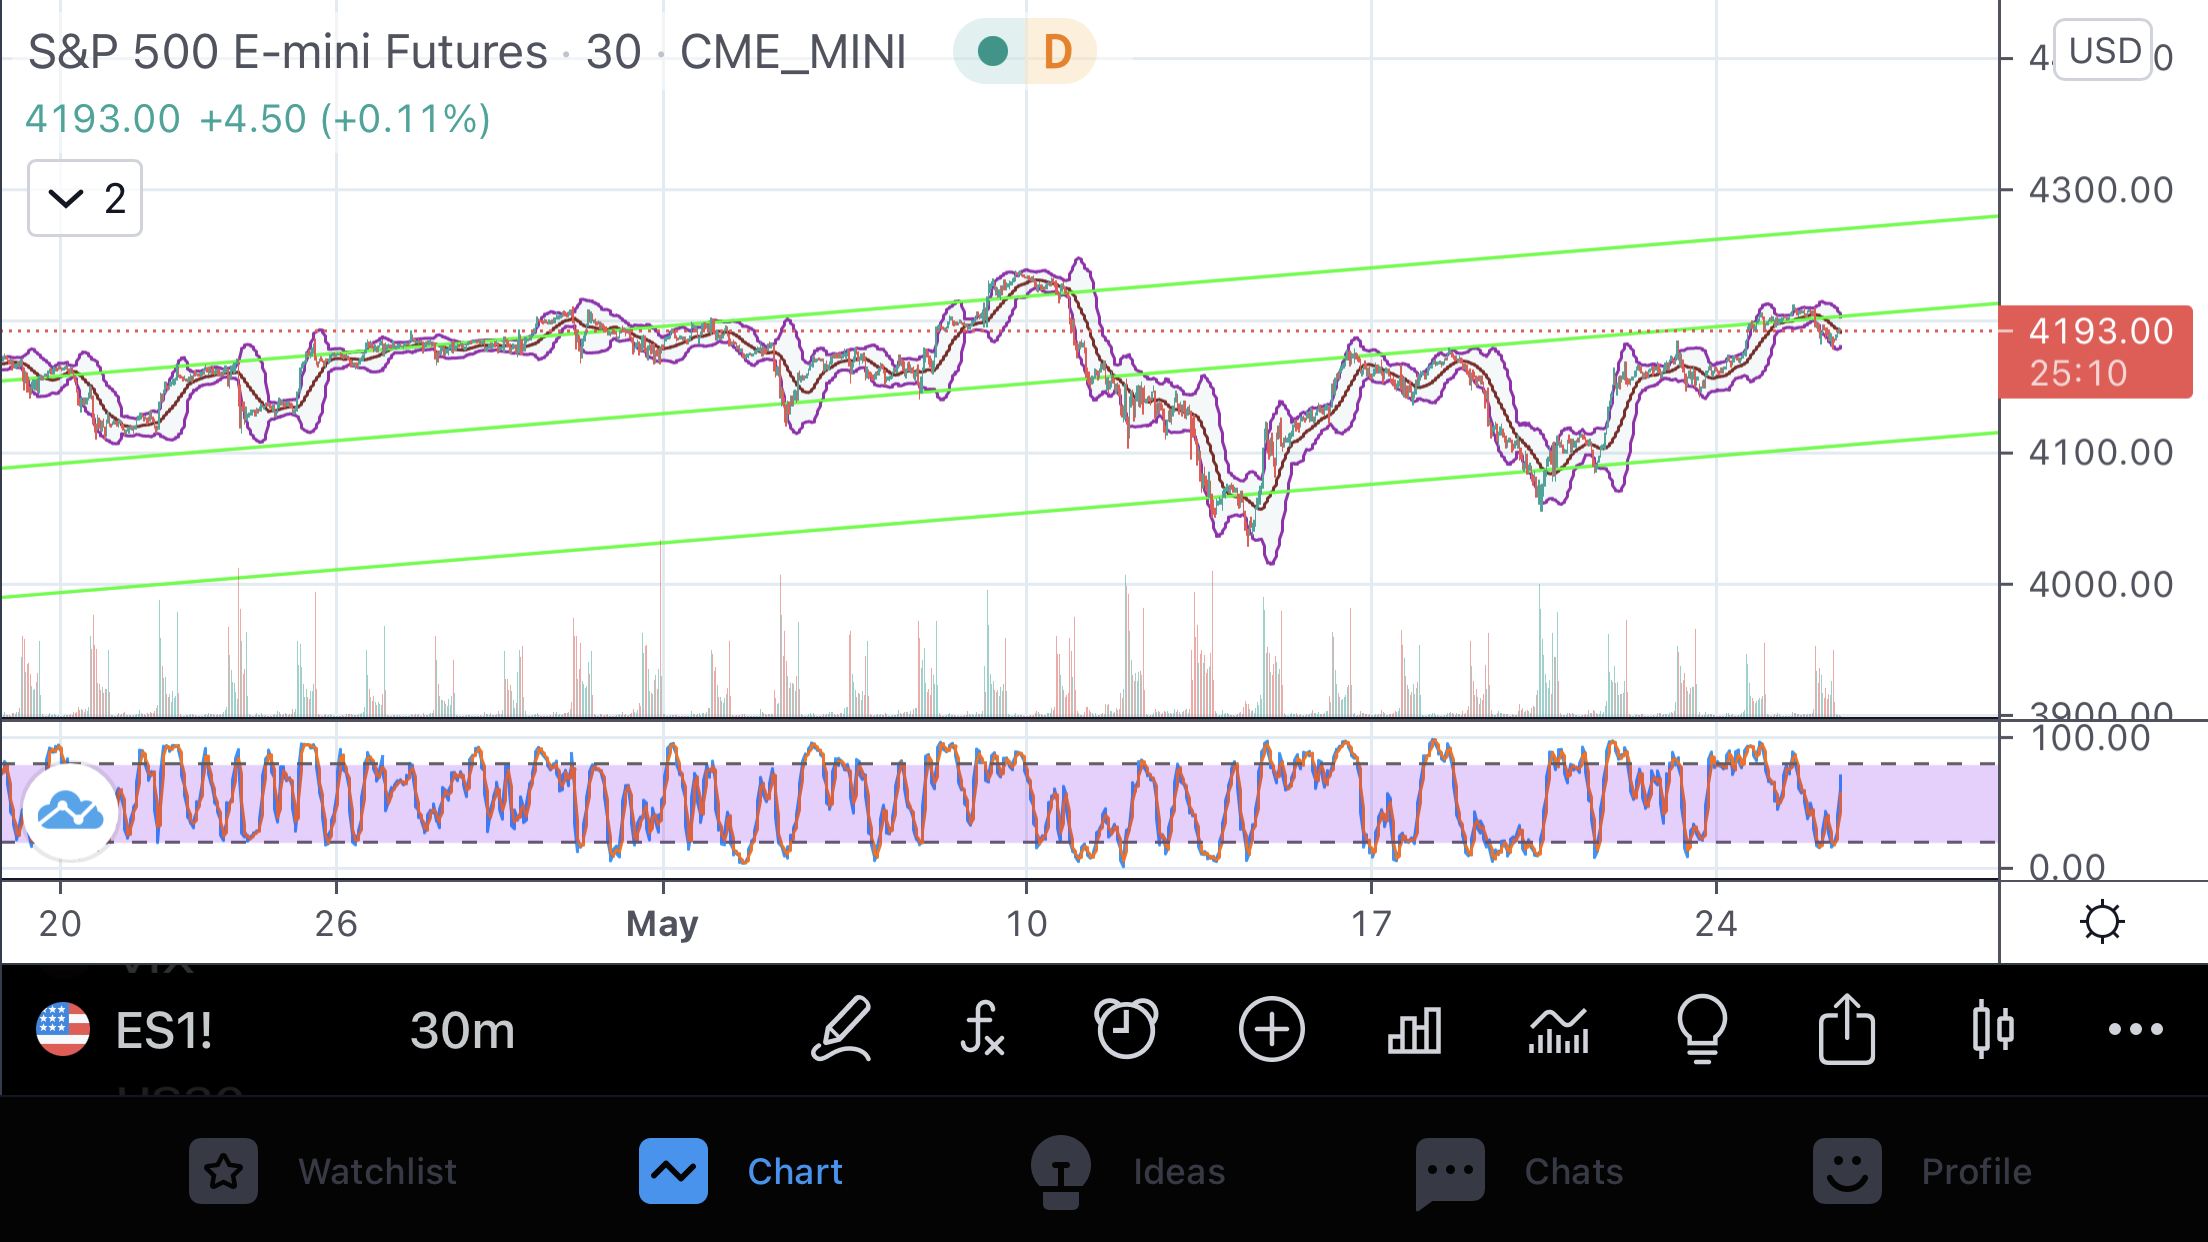Click the 17 date on time axis
Viewport: 2208px width, 1242px height.
click(1371, 923)
